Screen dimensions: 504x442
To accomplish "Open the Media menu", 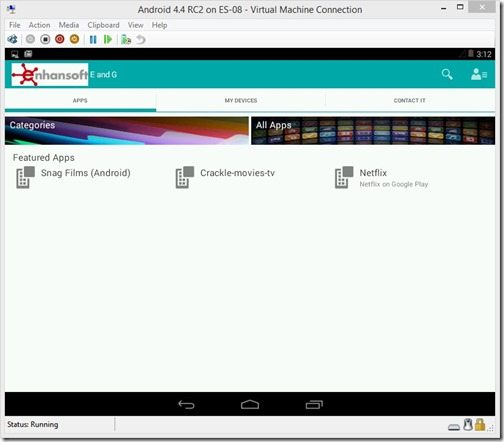I will coord(69,25).
